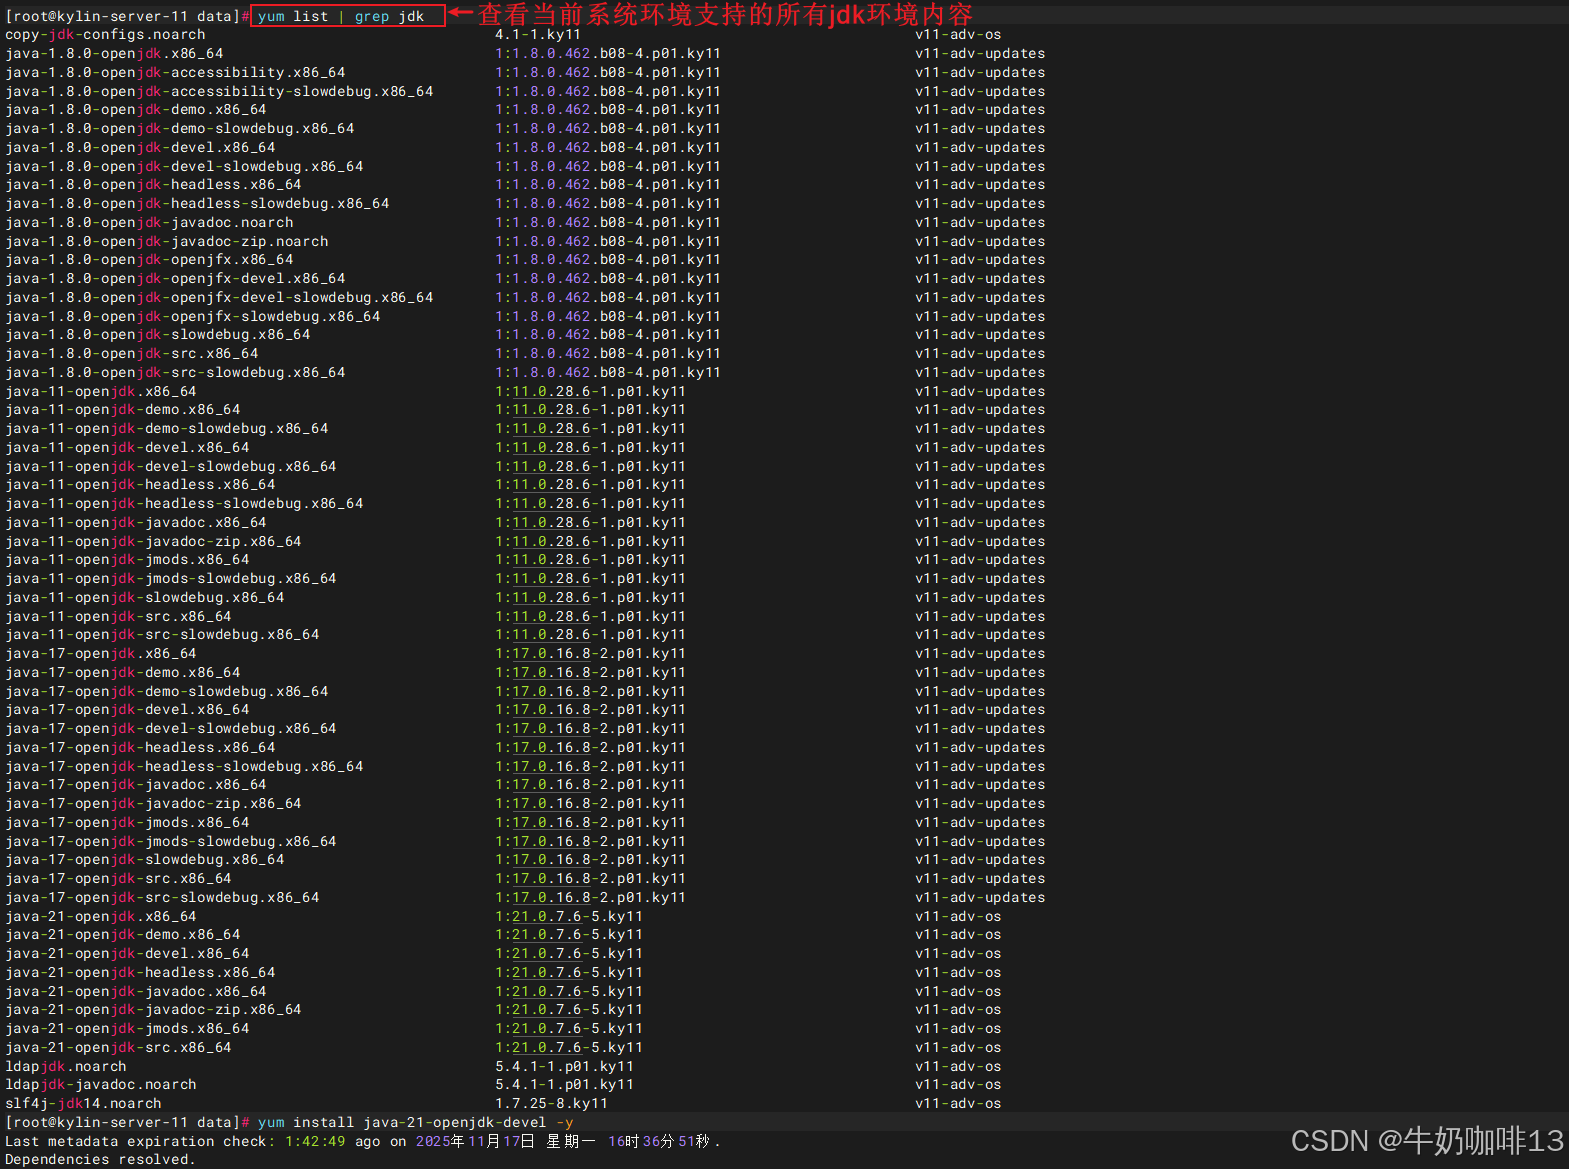Screen dimensions: 1569x1169
Task: Click java-17-openjdk-headless.x86_64 package name
Action: tap(140, 747)
